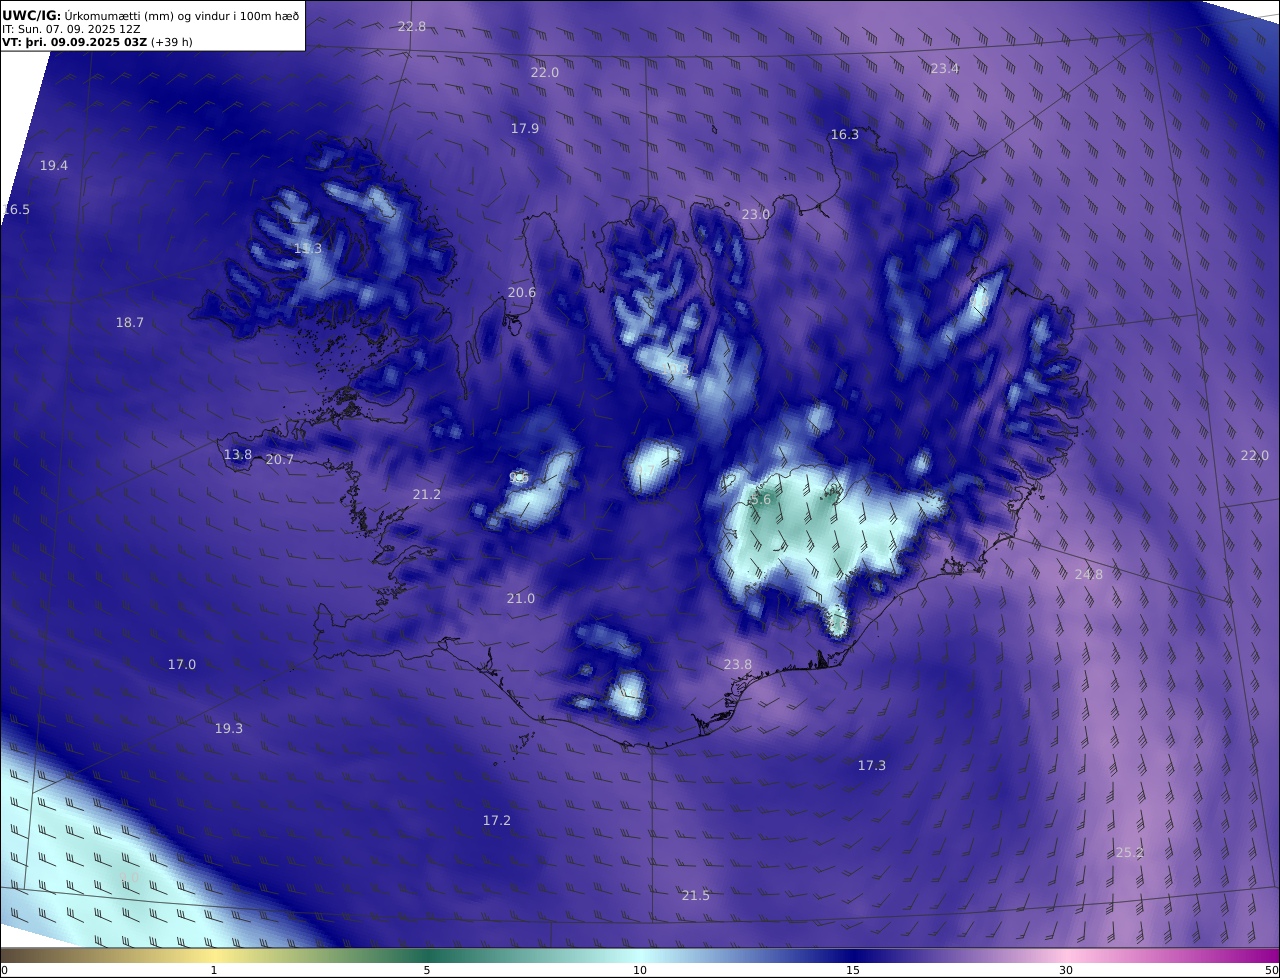Click the 19.3 value label
This screenshot has height=978, width=1280.
[229, 728]
